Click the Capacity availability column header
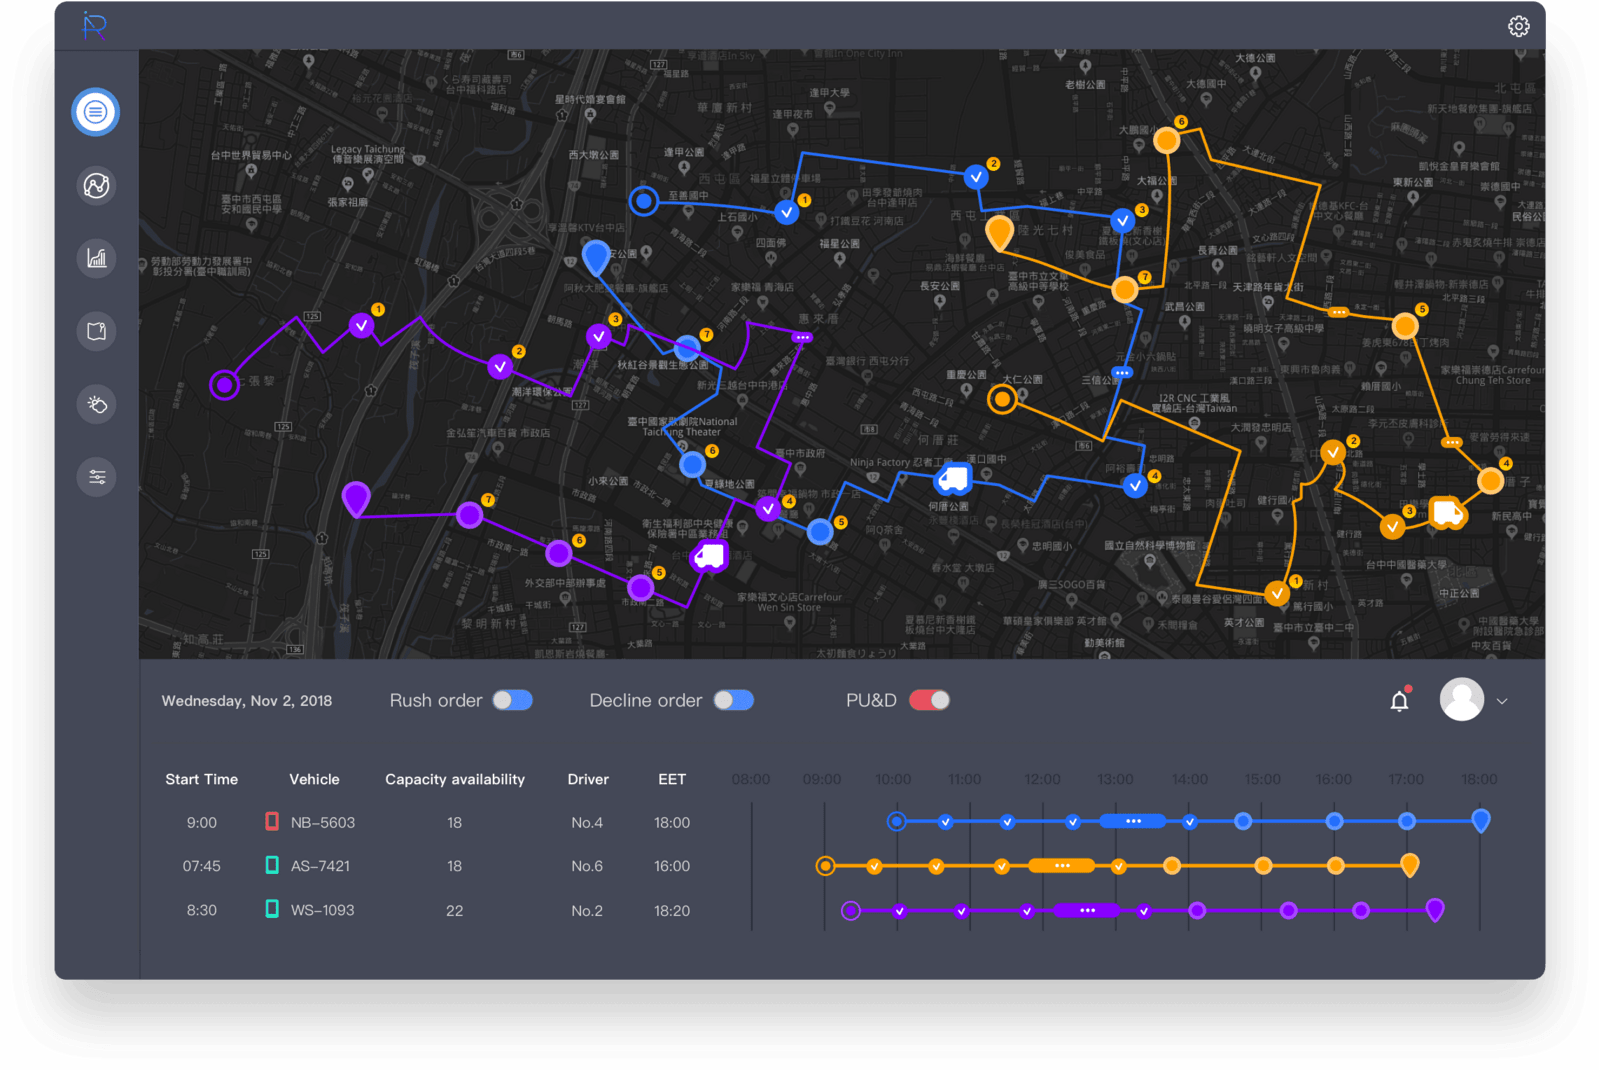The width and height of the screenshot is (1599, 1070). (x=455, y=780)
